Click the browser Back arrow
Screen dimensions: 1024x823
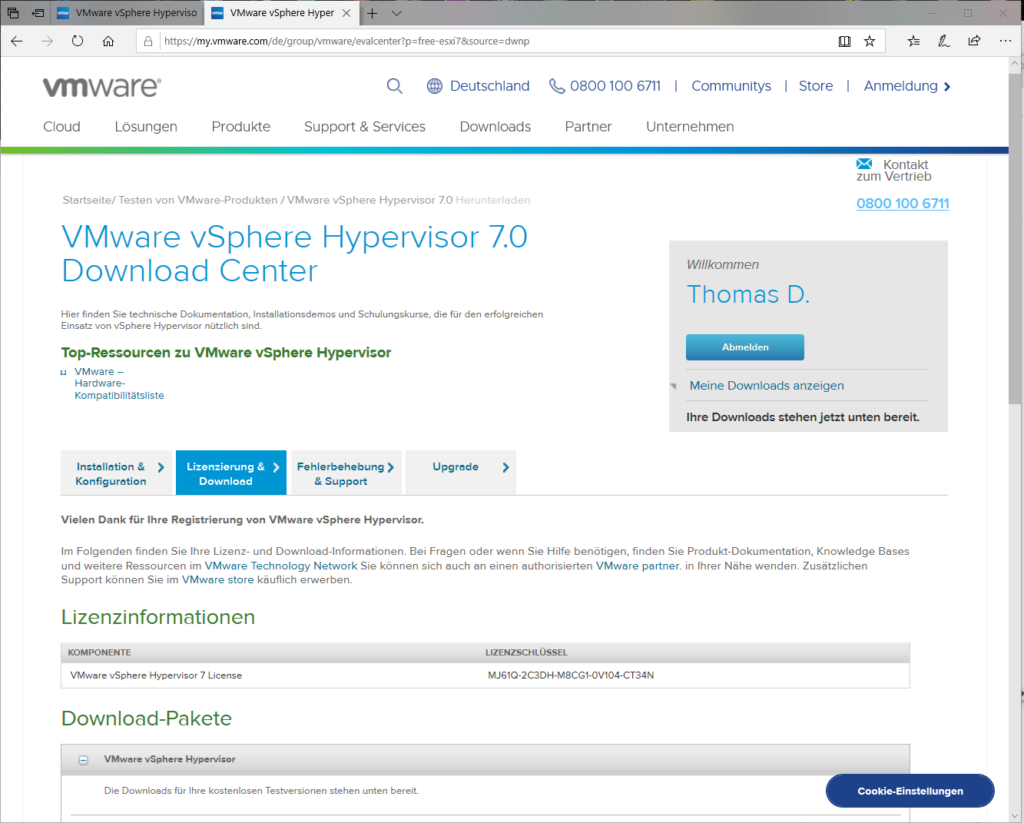click(17, 41)
